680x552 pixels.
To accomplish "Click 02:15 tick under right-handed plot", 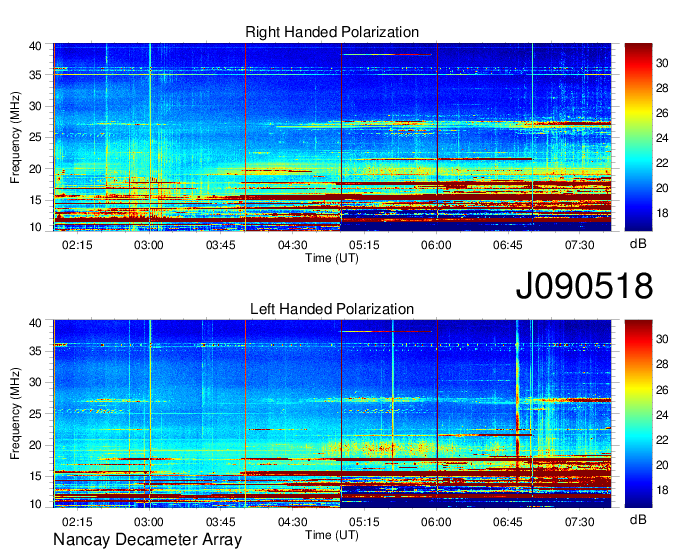I will coord(77,245).
